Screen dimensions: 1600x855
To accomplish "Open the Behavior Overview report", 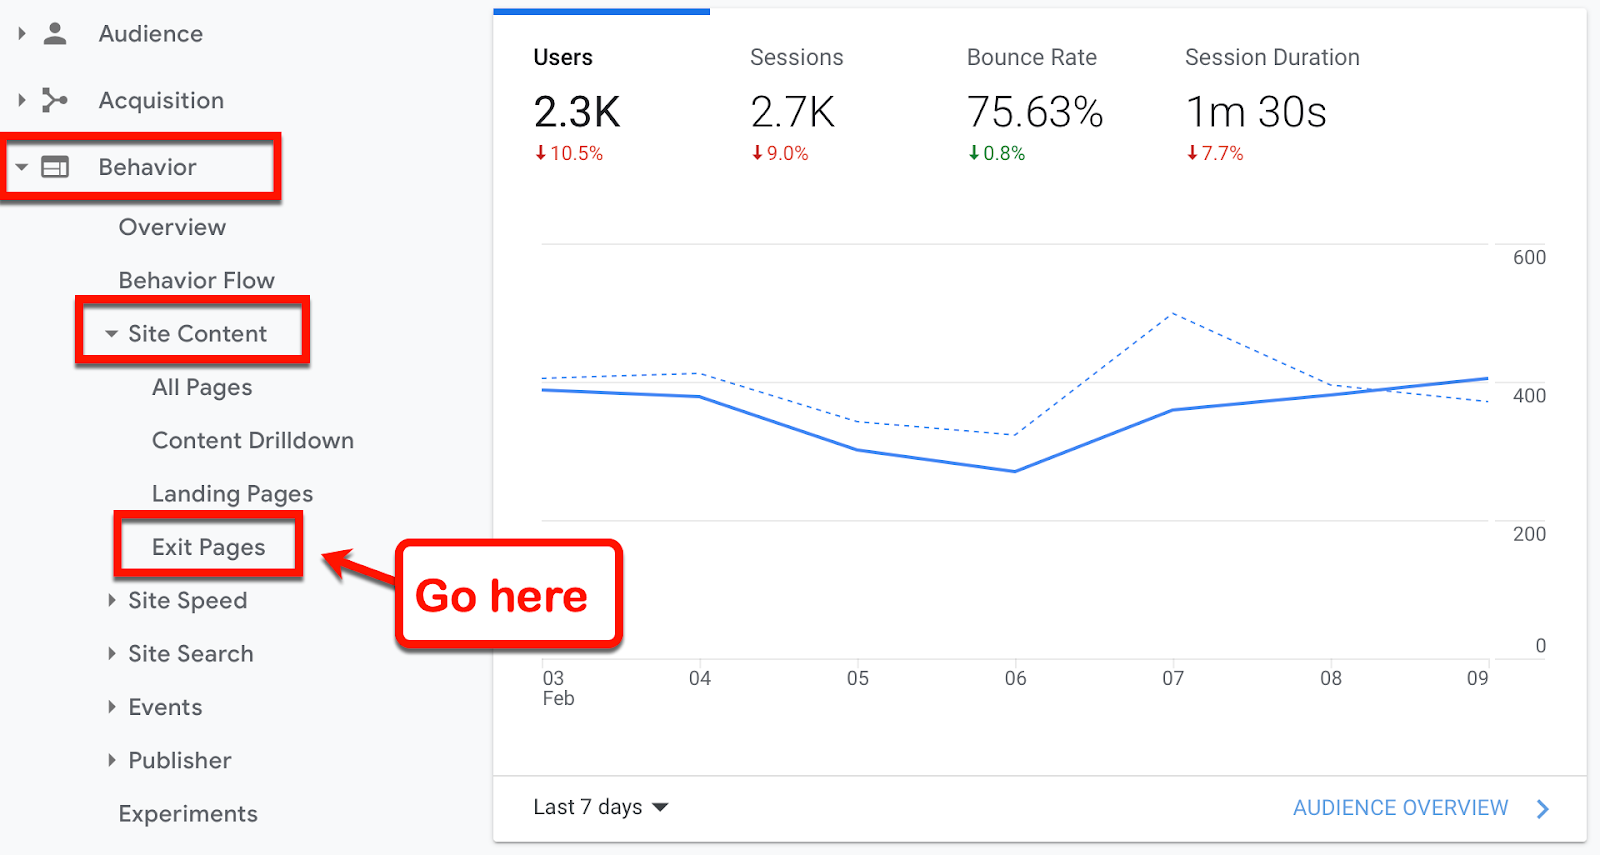I will pyautogui.click(x=172, y=227).
